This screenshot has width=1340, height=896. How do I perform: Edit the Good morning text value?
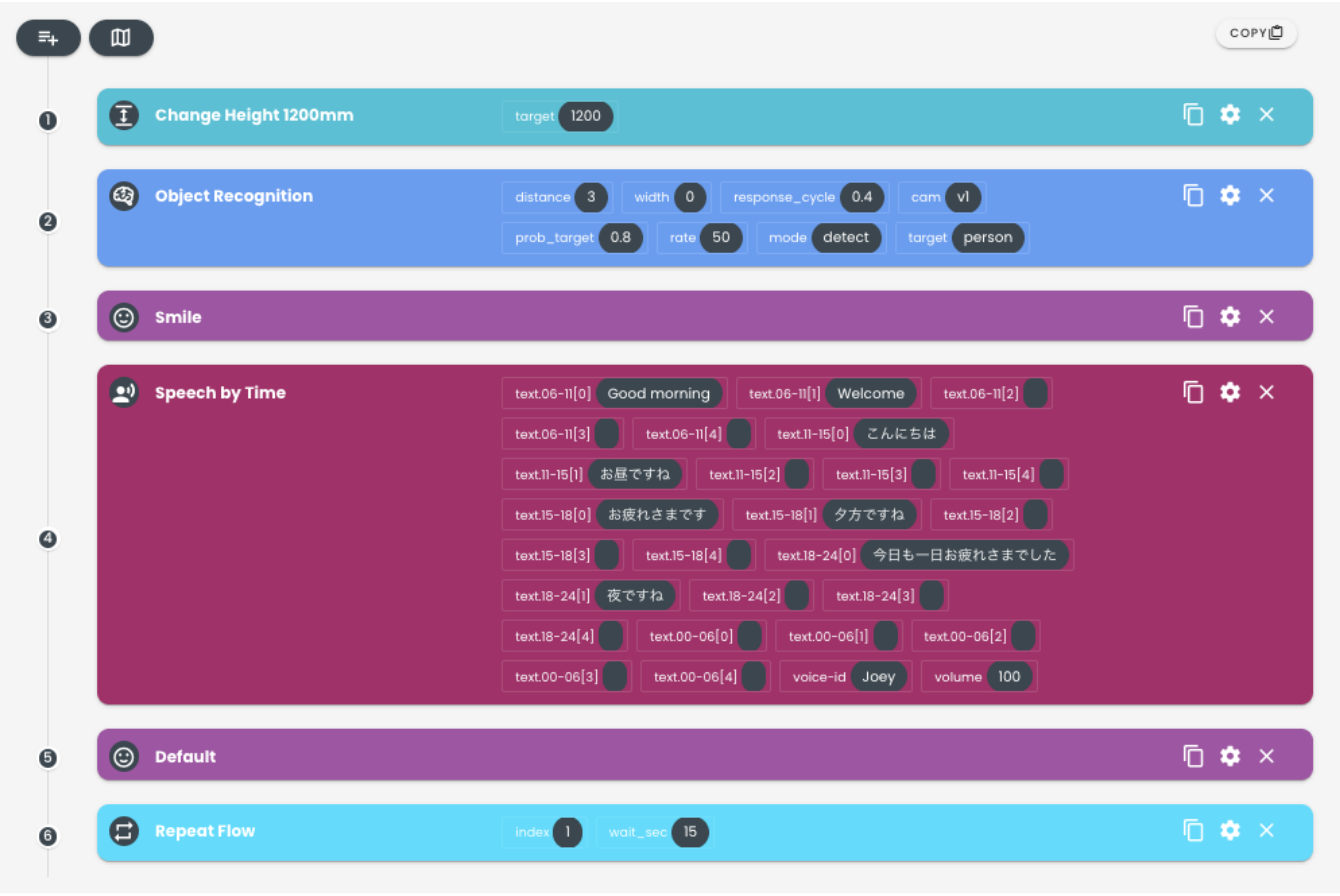pos(659,393)
